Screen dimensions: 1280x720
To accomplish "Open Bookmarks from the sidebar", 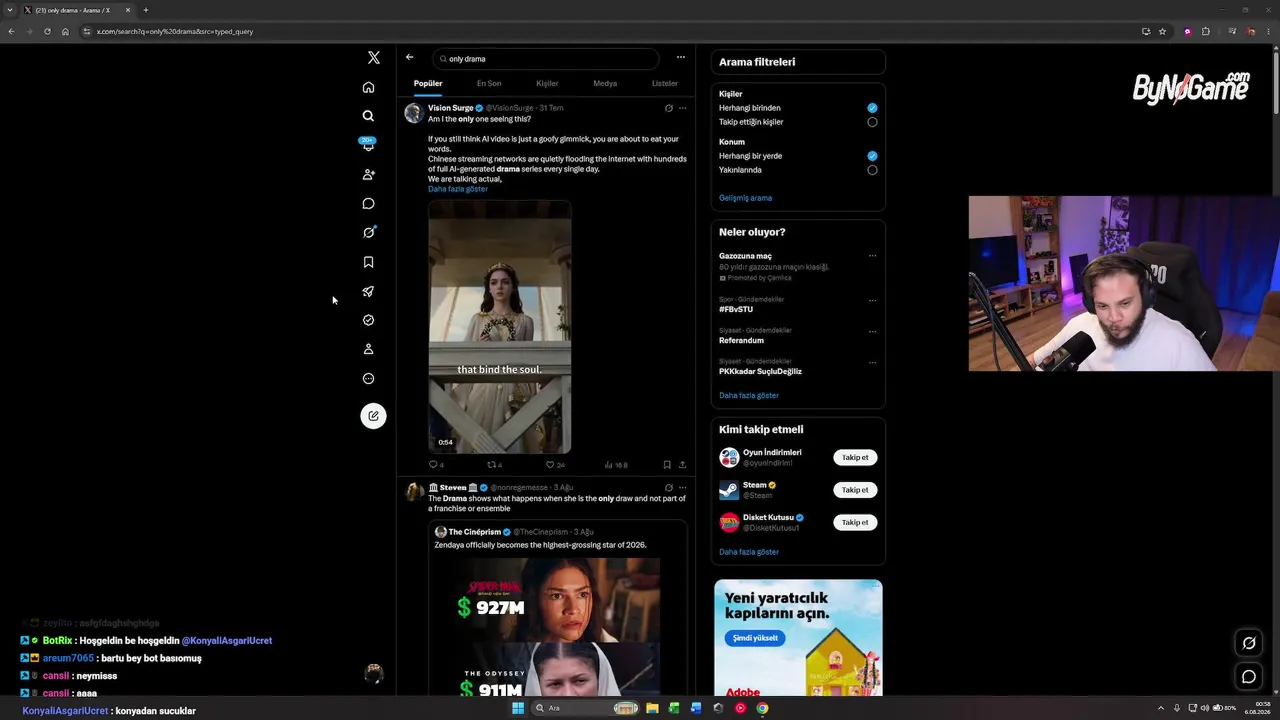I will [x=368, y=262].
